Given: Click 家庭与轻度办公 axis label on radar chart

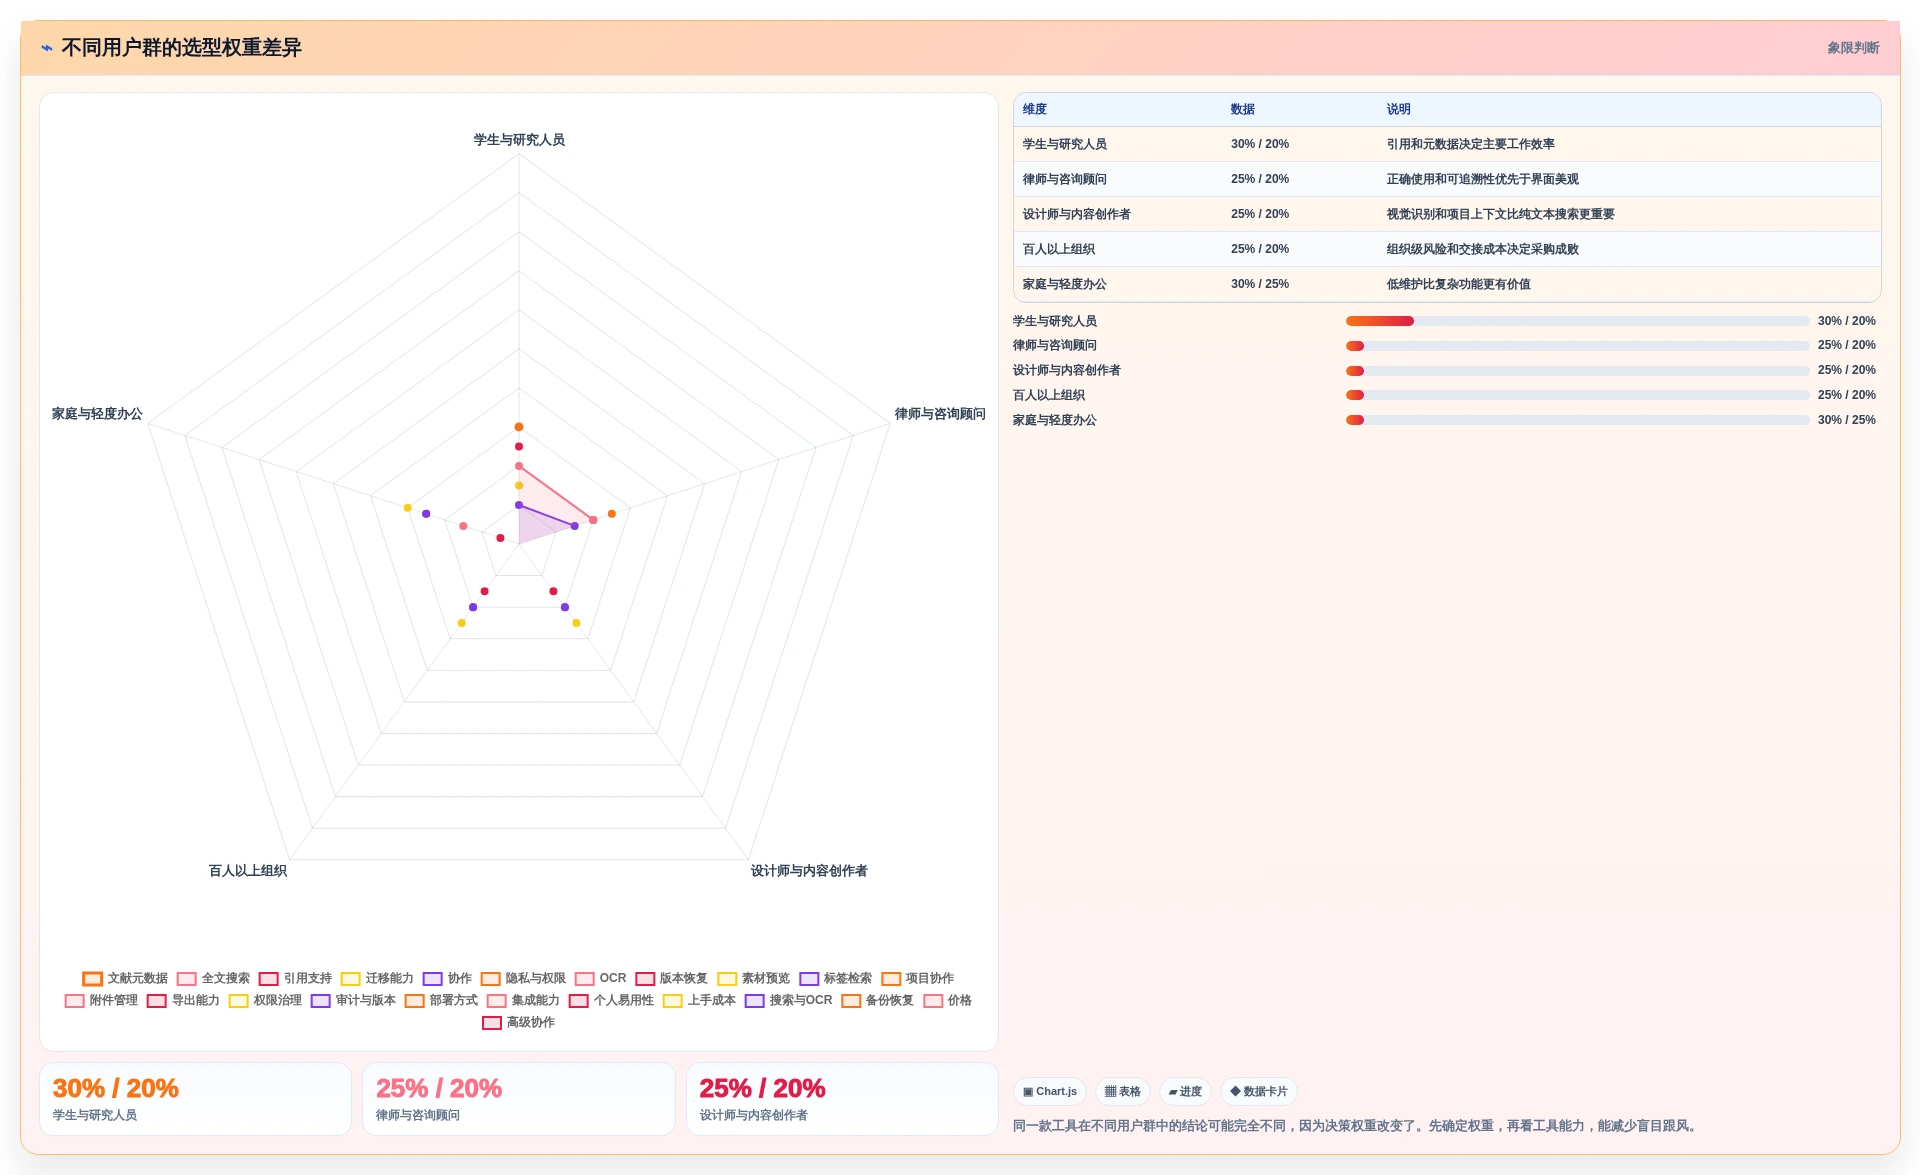Looking at the screenshot, I should [97, 414].
